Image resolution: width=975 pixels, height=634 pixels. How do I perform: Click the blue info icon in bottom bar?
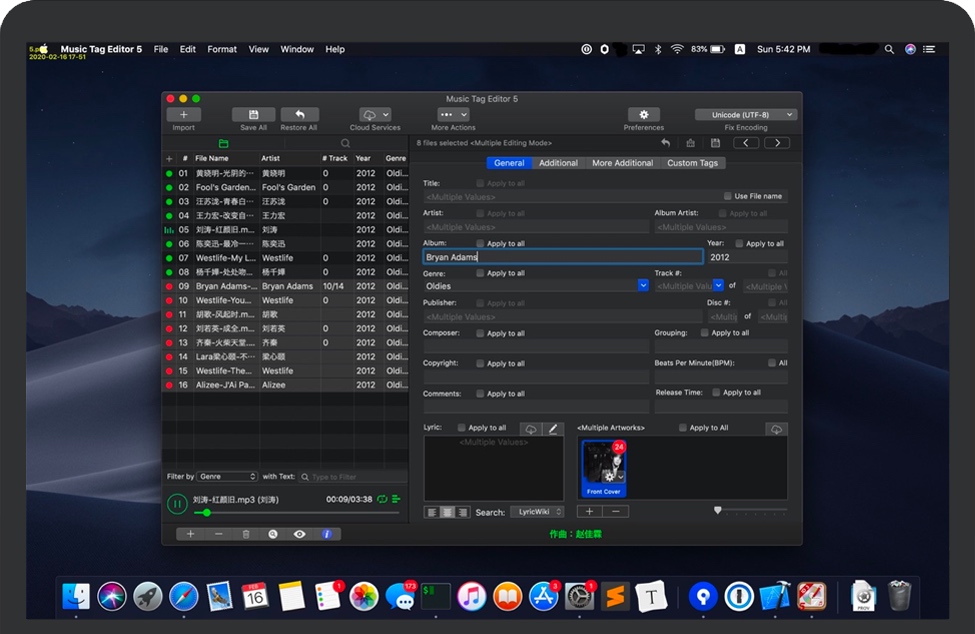click(326, 534)
